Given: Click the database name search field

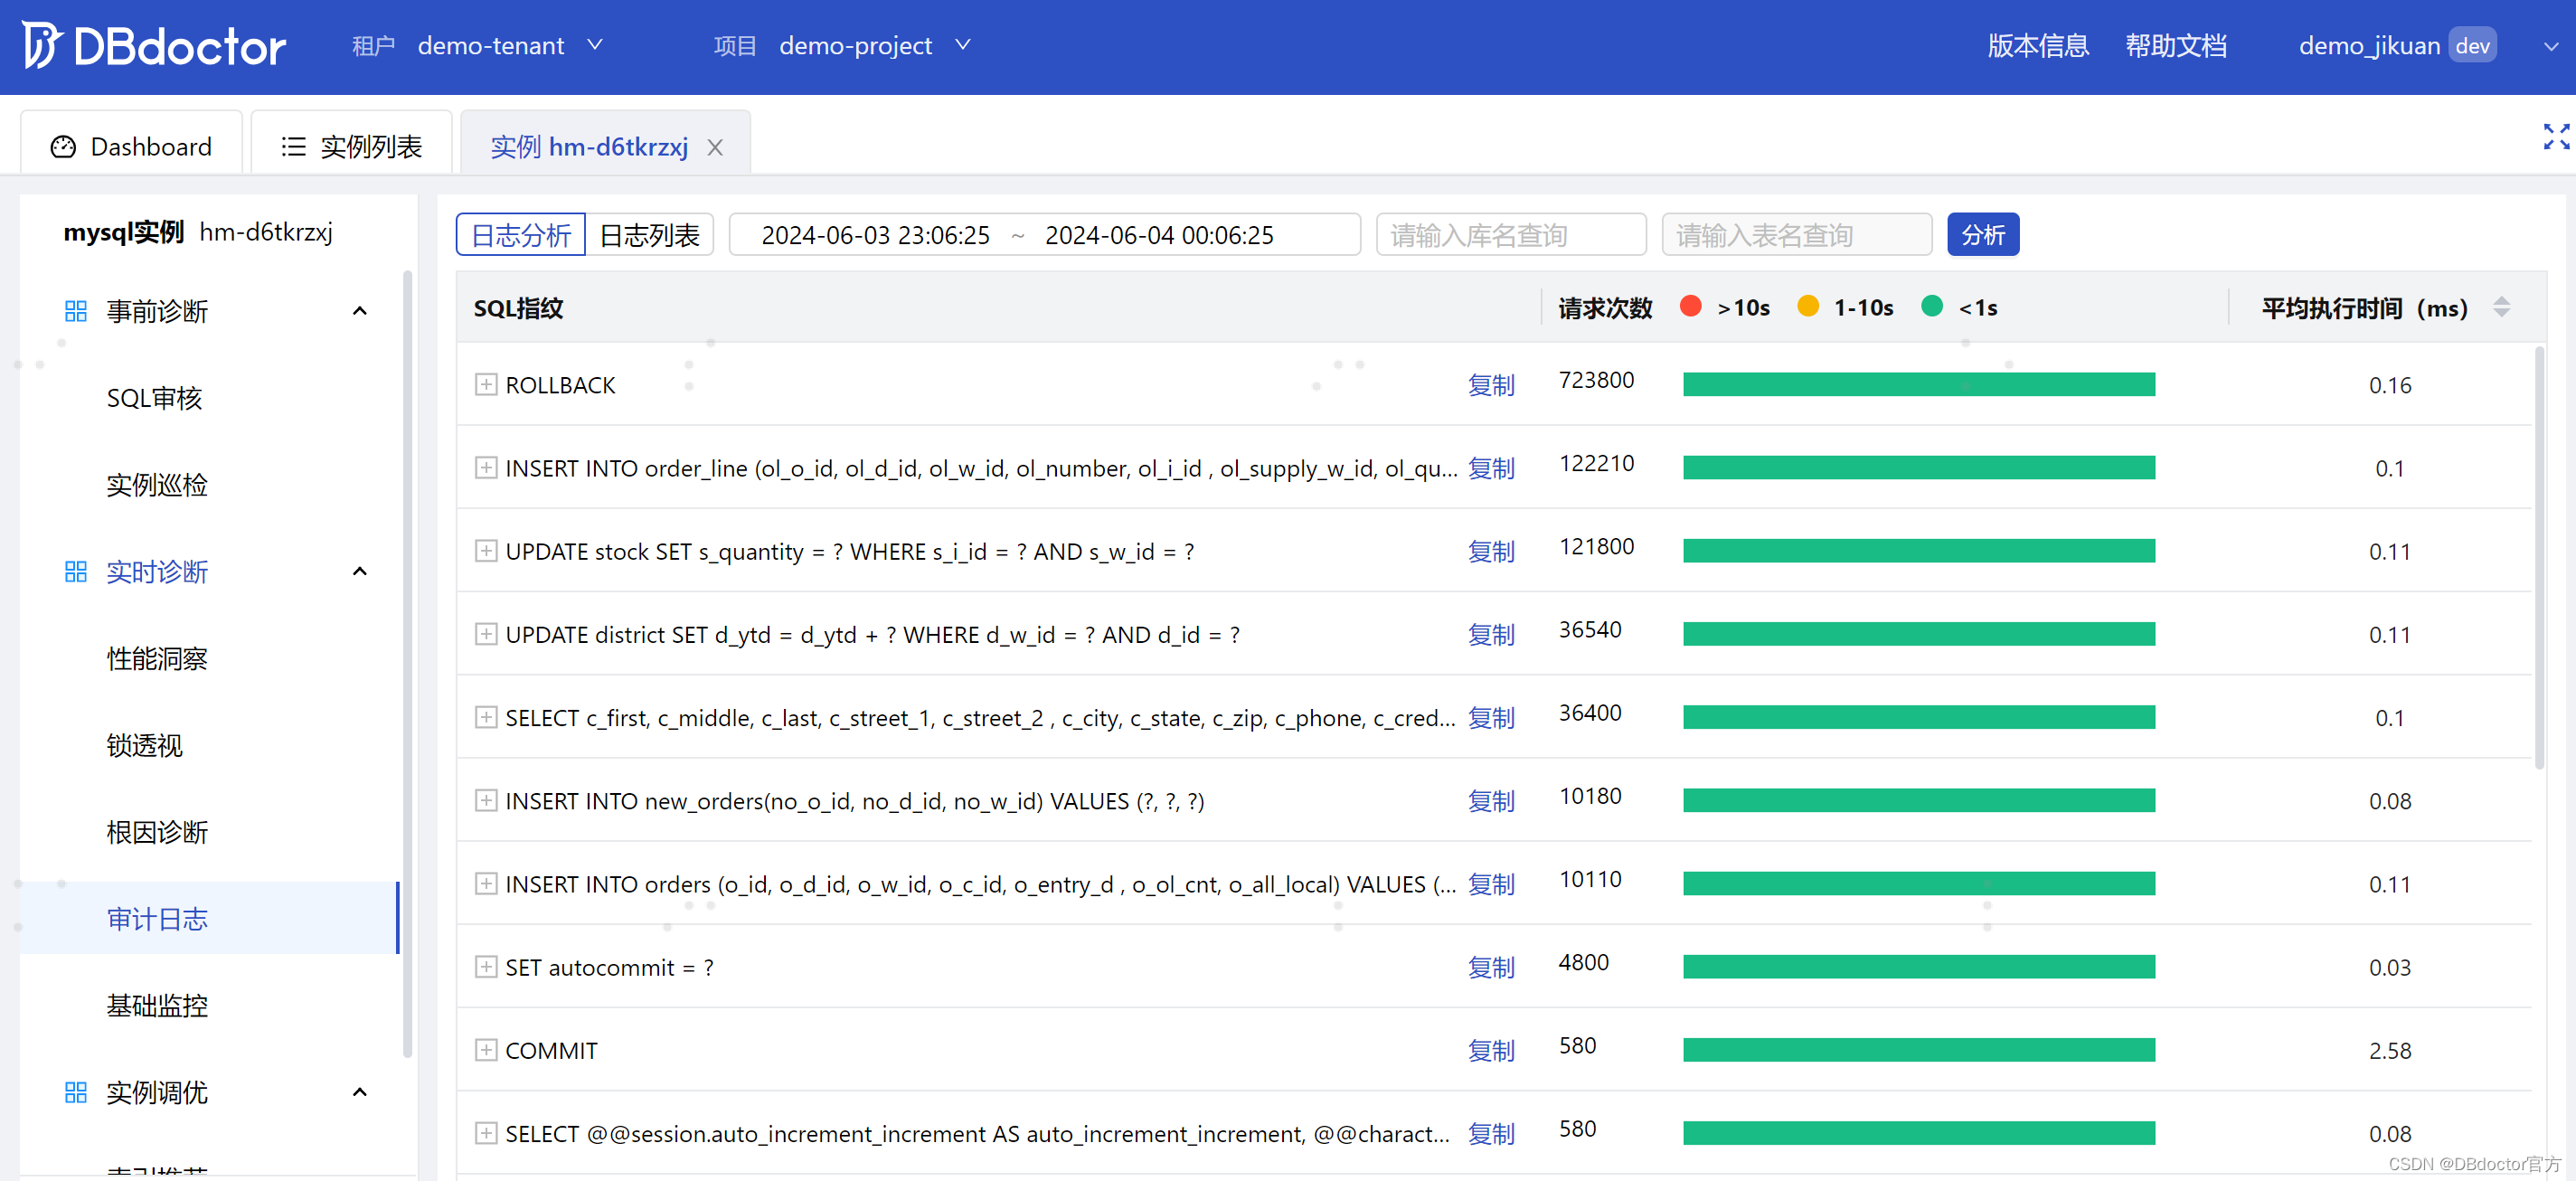Looking at the screenshot, I should (x=1510, y=235).
